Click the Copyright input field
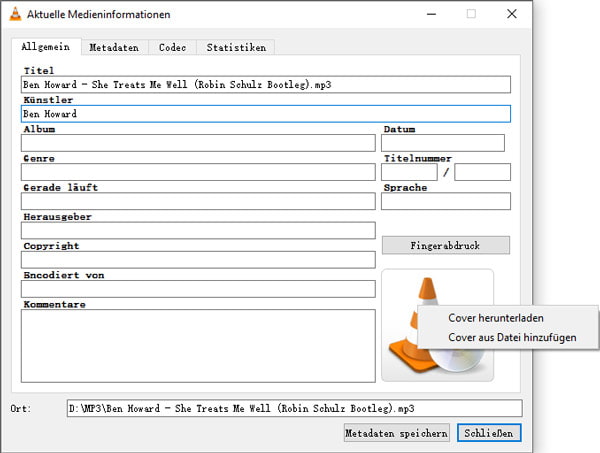The height and width of the screenshot is (453, 600). 198,260
